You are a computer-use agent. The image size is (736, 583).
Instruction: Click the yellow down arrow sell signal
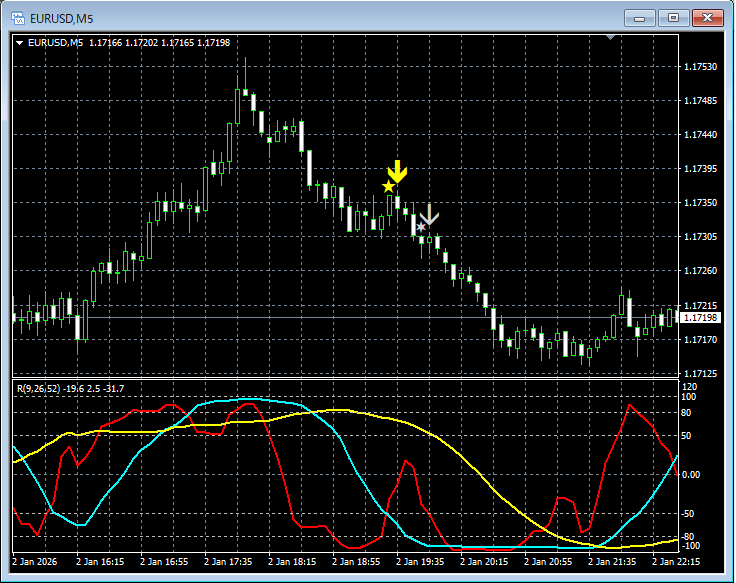(x=398, y=172)
